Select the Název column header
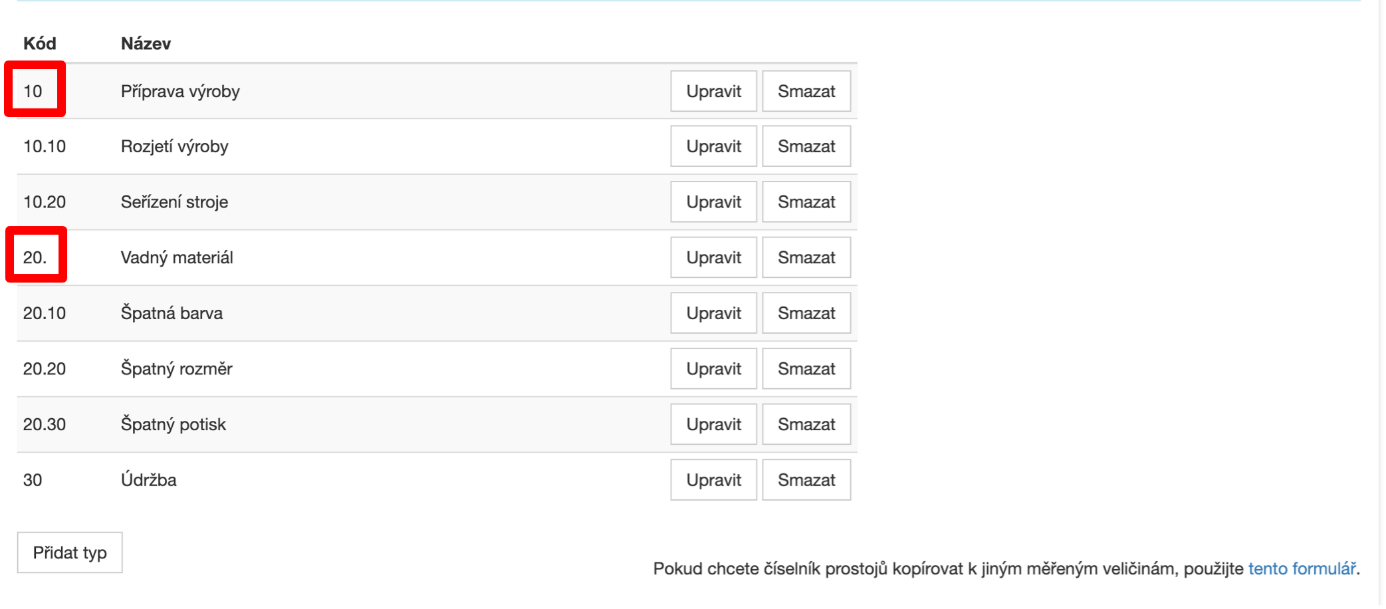Viewport: 1386px width, 609px height. tap(146, 44)
